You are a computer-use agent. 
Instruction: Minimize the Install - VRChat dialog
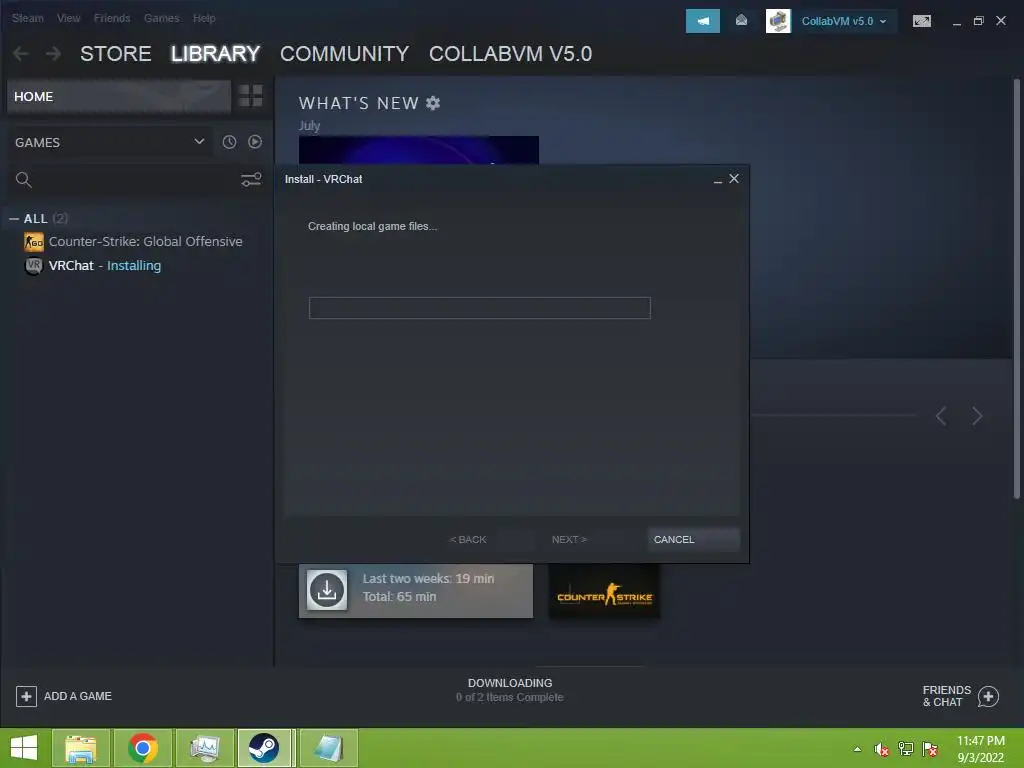(x=718, y=180)
